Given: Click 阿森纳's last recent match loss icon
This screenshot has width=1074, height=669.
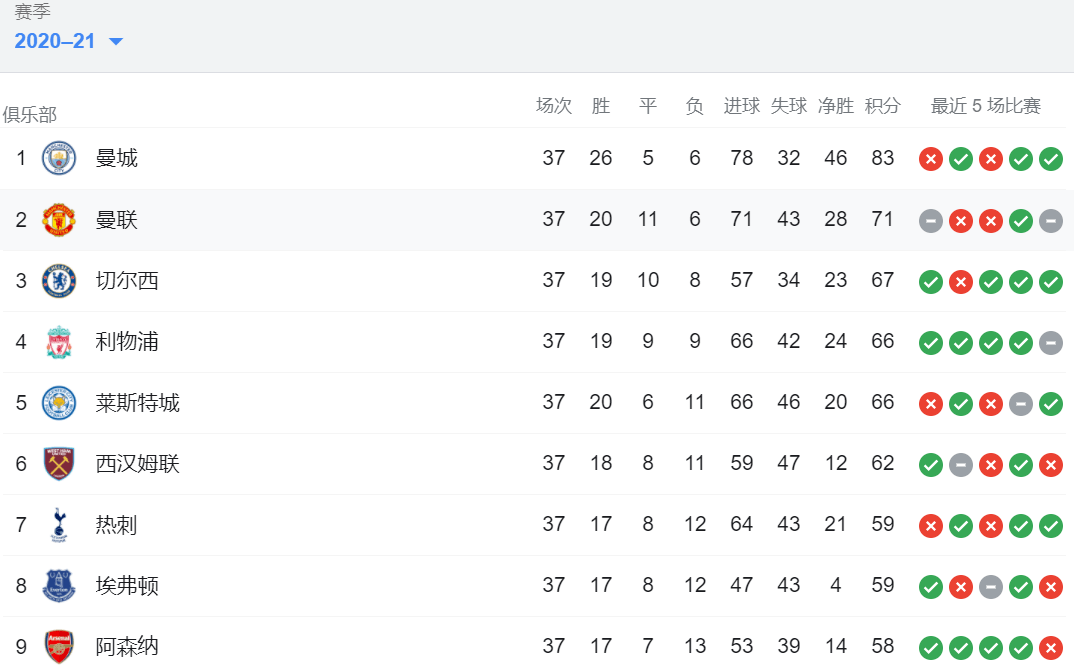Looking at the screenshot, I should pyautogui.click(x=1051, y=648).
